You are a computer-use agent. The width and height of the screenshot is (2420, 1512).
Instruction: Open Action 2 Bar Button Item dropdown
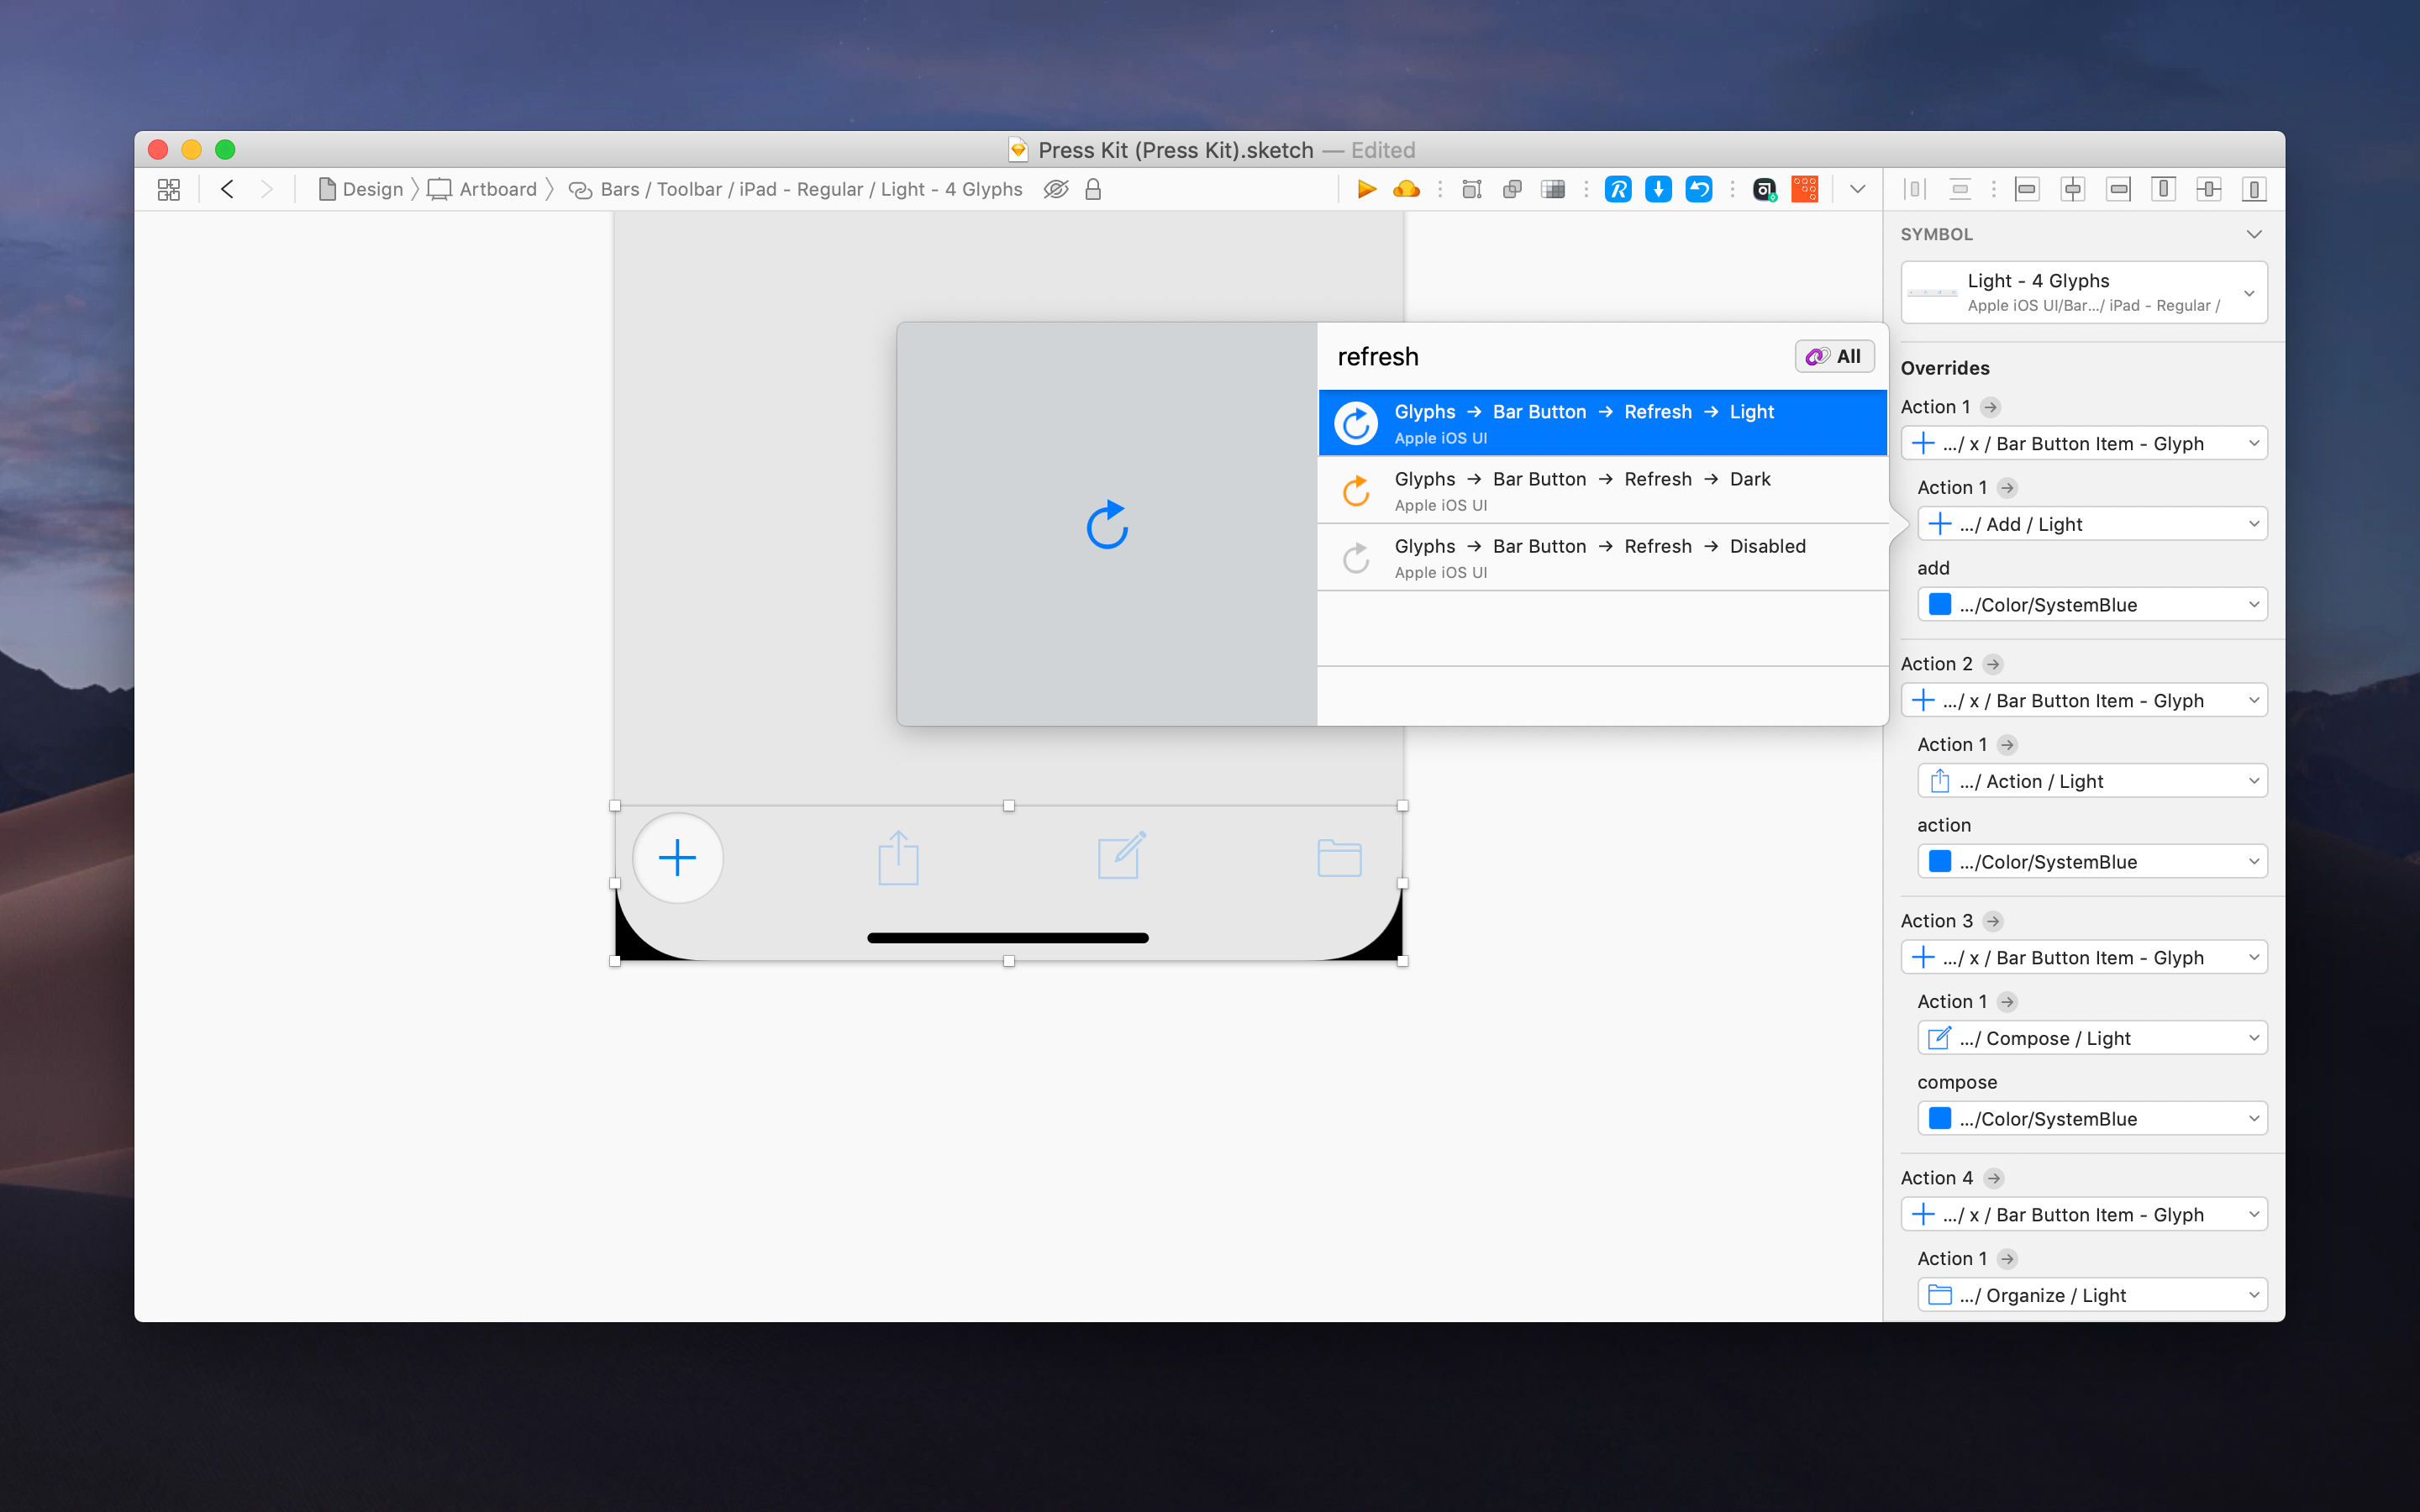coord(2084,701)
